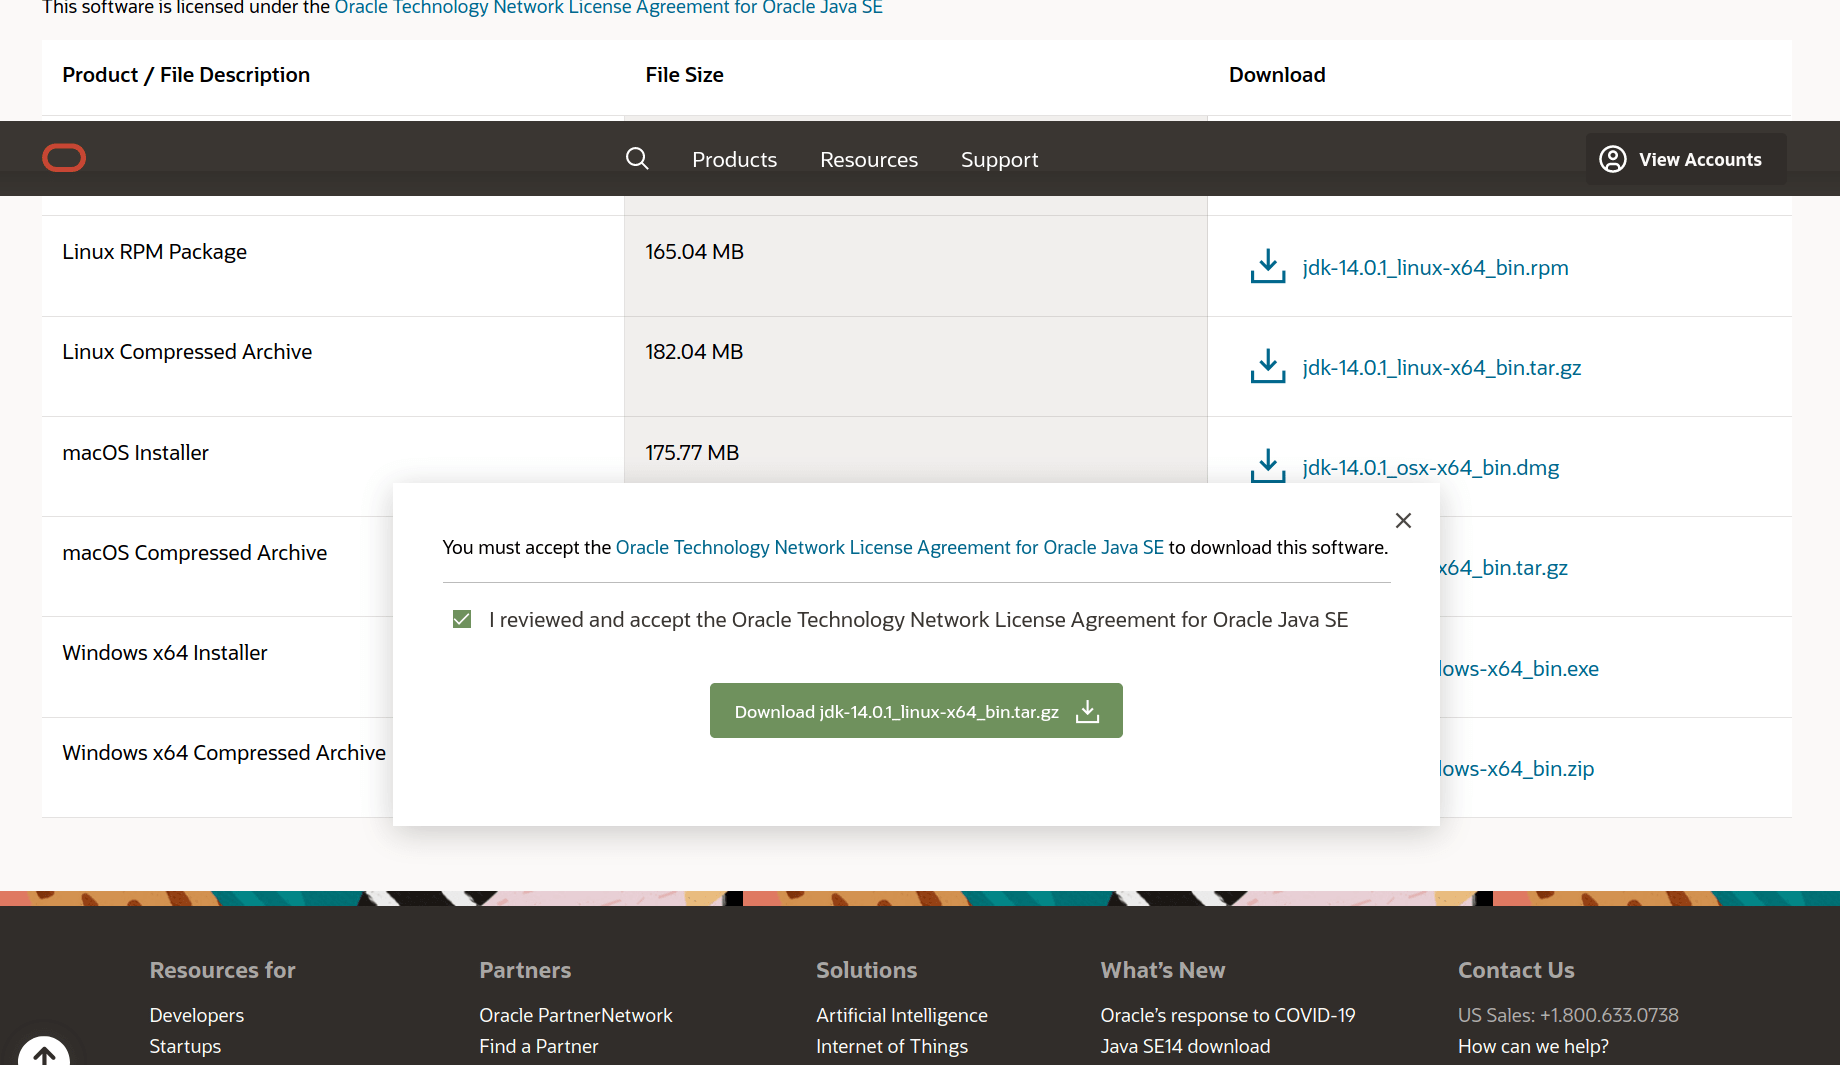Click the jdk-14.0.1_osx-x64_bin.dmg link

[1431, 468]
